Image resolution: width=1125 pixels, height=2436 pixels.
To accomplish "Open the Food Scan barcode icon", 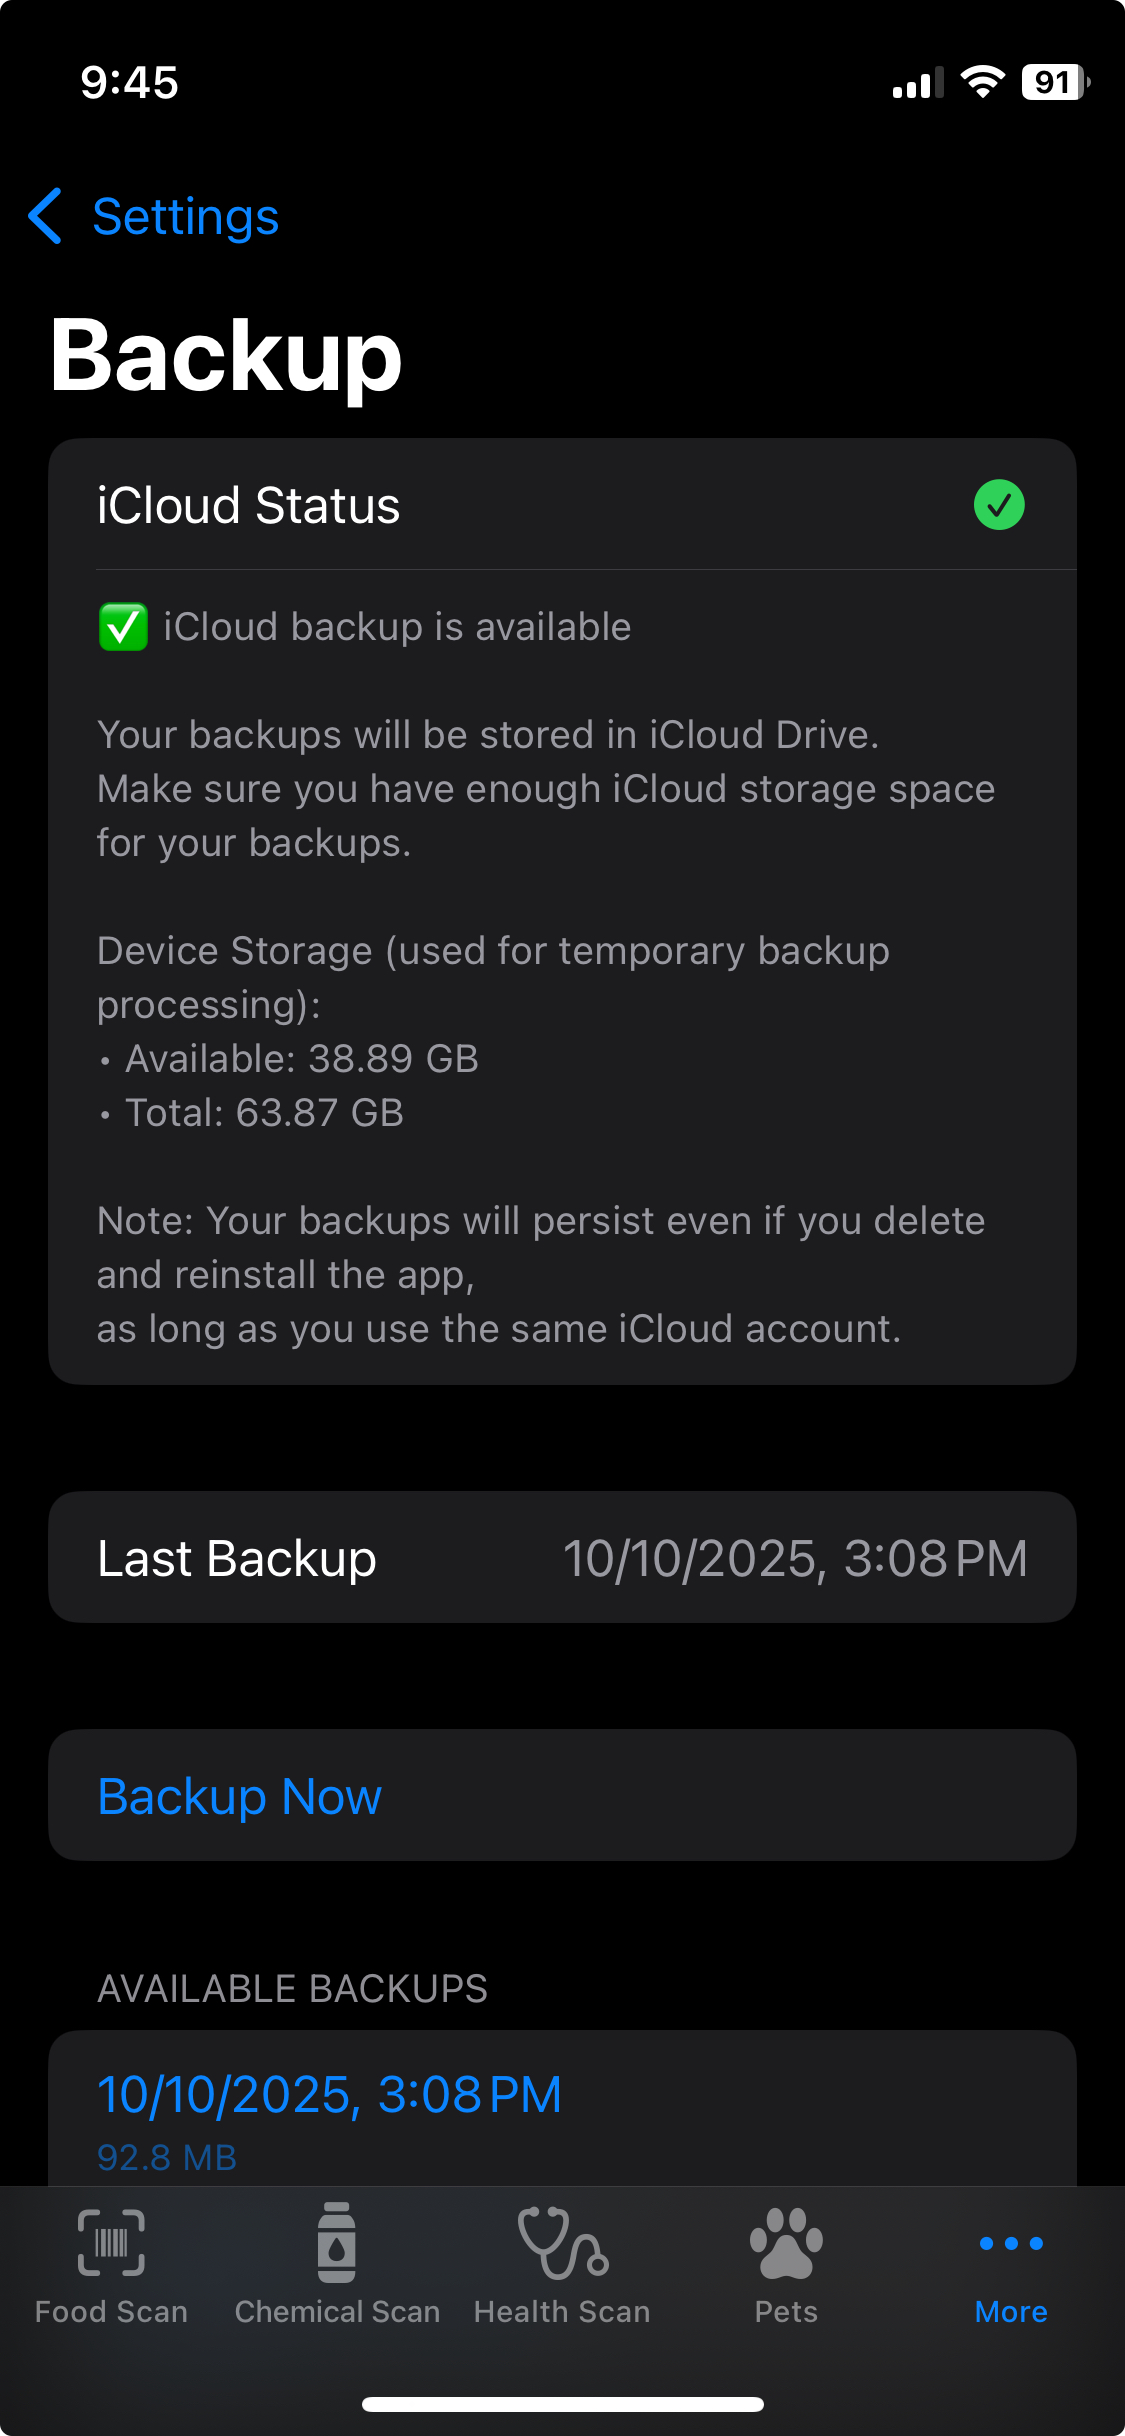I will tap(111, 2245).
